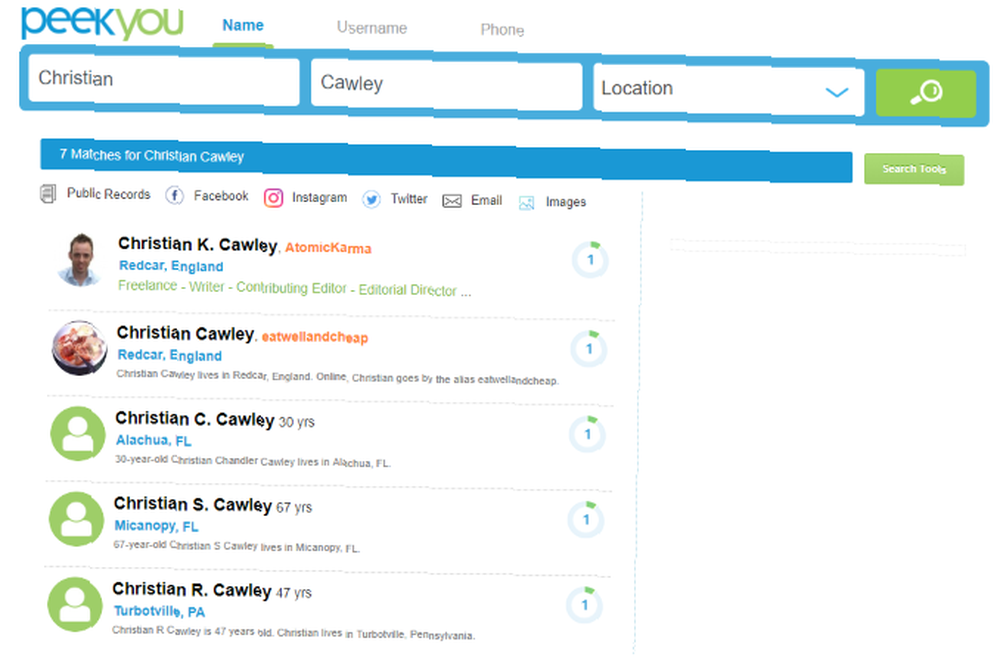The image size is (1000, 663).
Task: Click green avatar of Christian S. Cawley
Action: click(x=77, y=519)
